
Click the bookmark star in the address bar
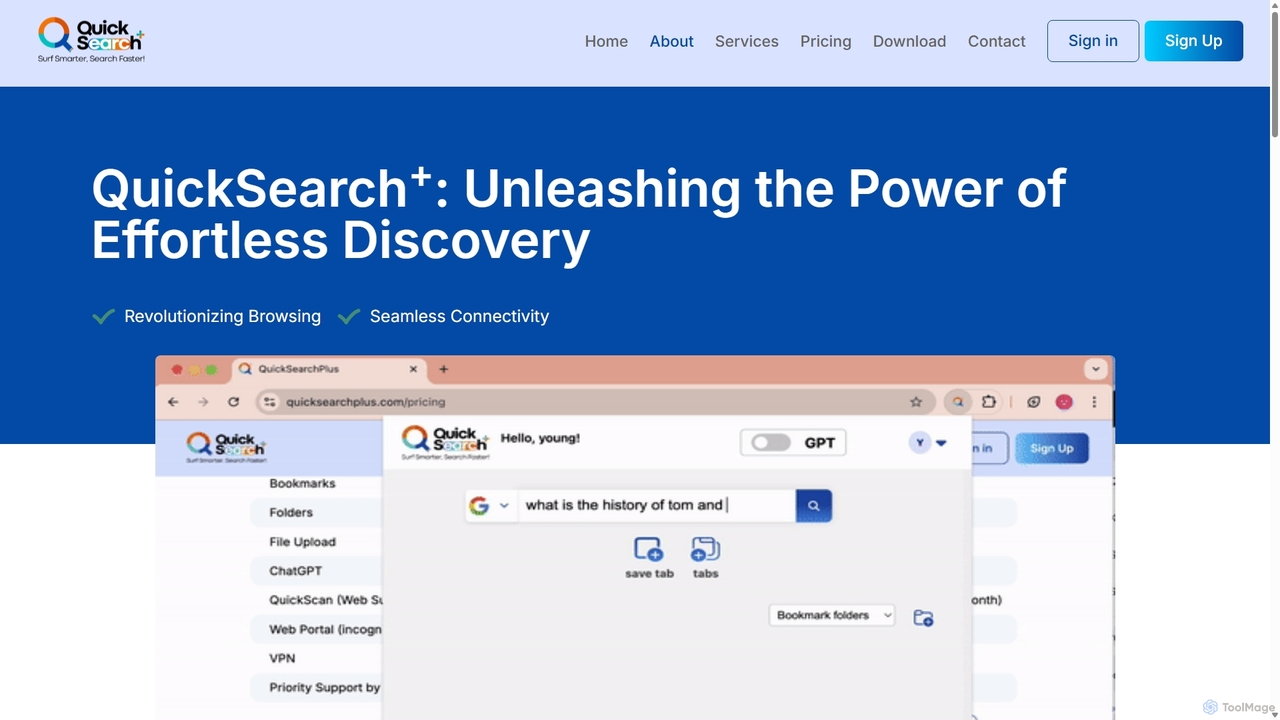[916, 402]
